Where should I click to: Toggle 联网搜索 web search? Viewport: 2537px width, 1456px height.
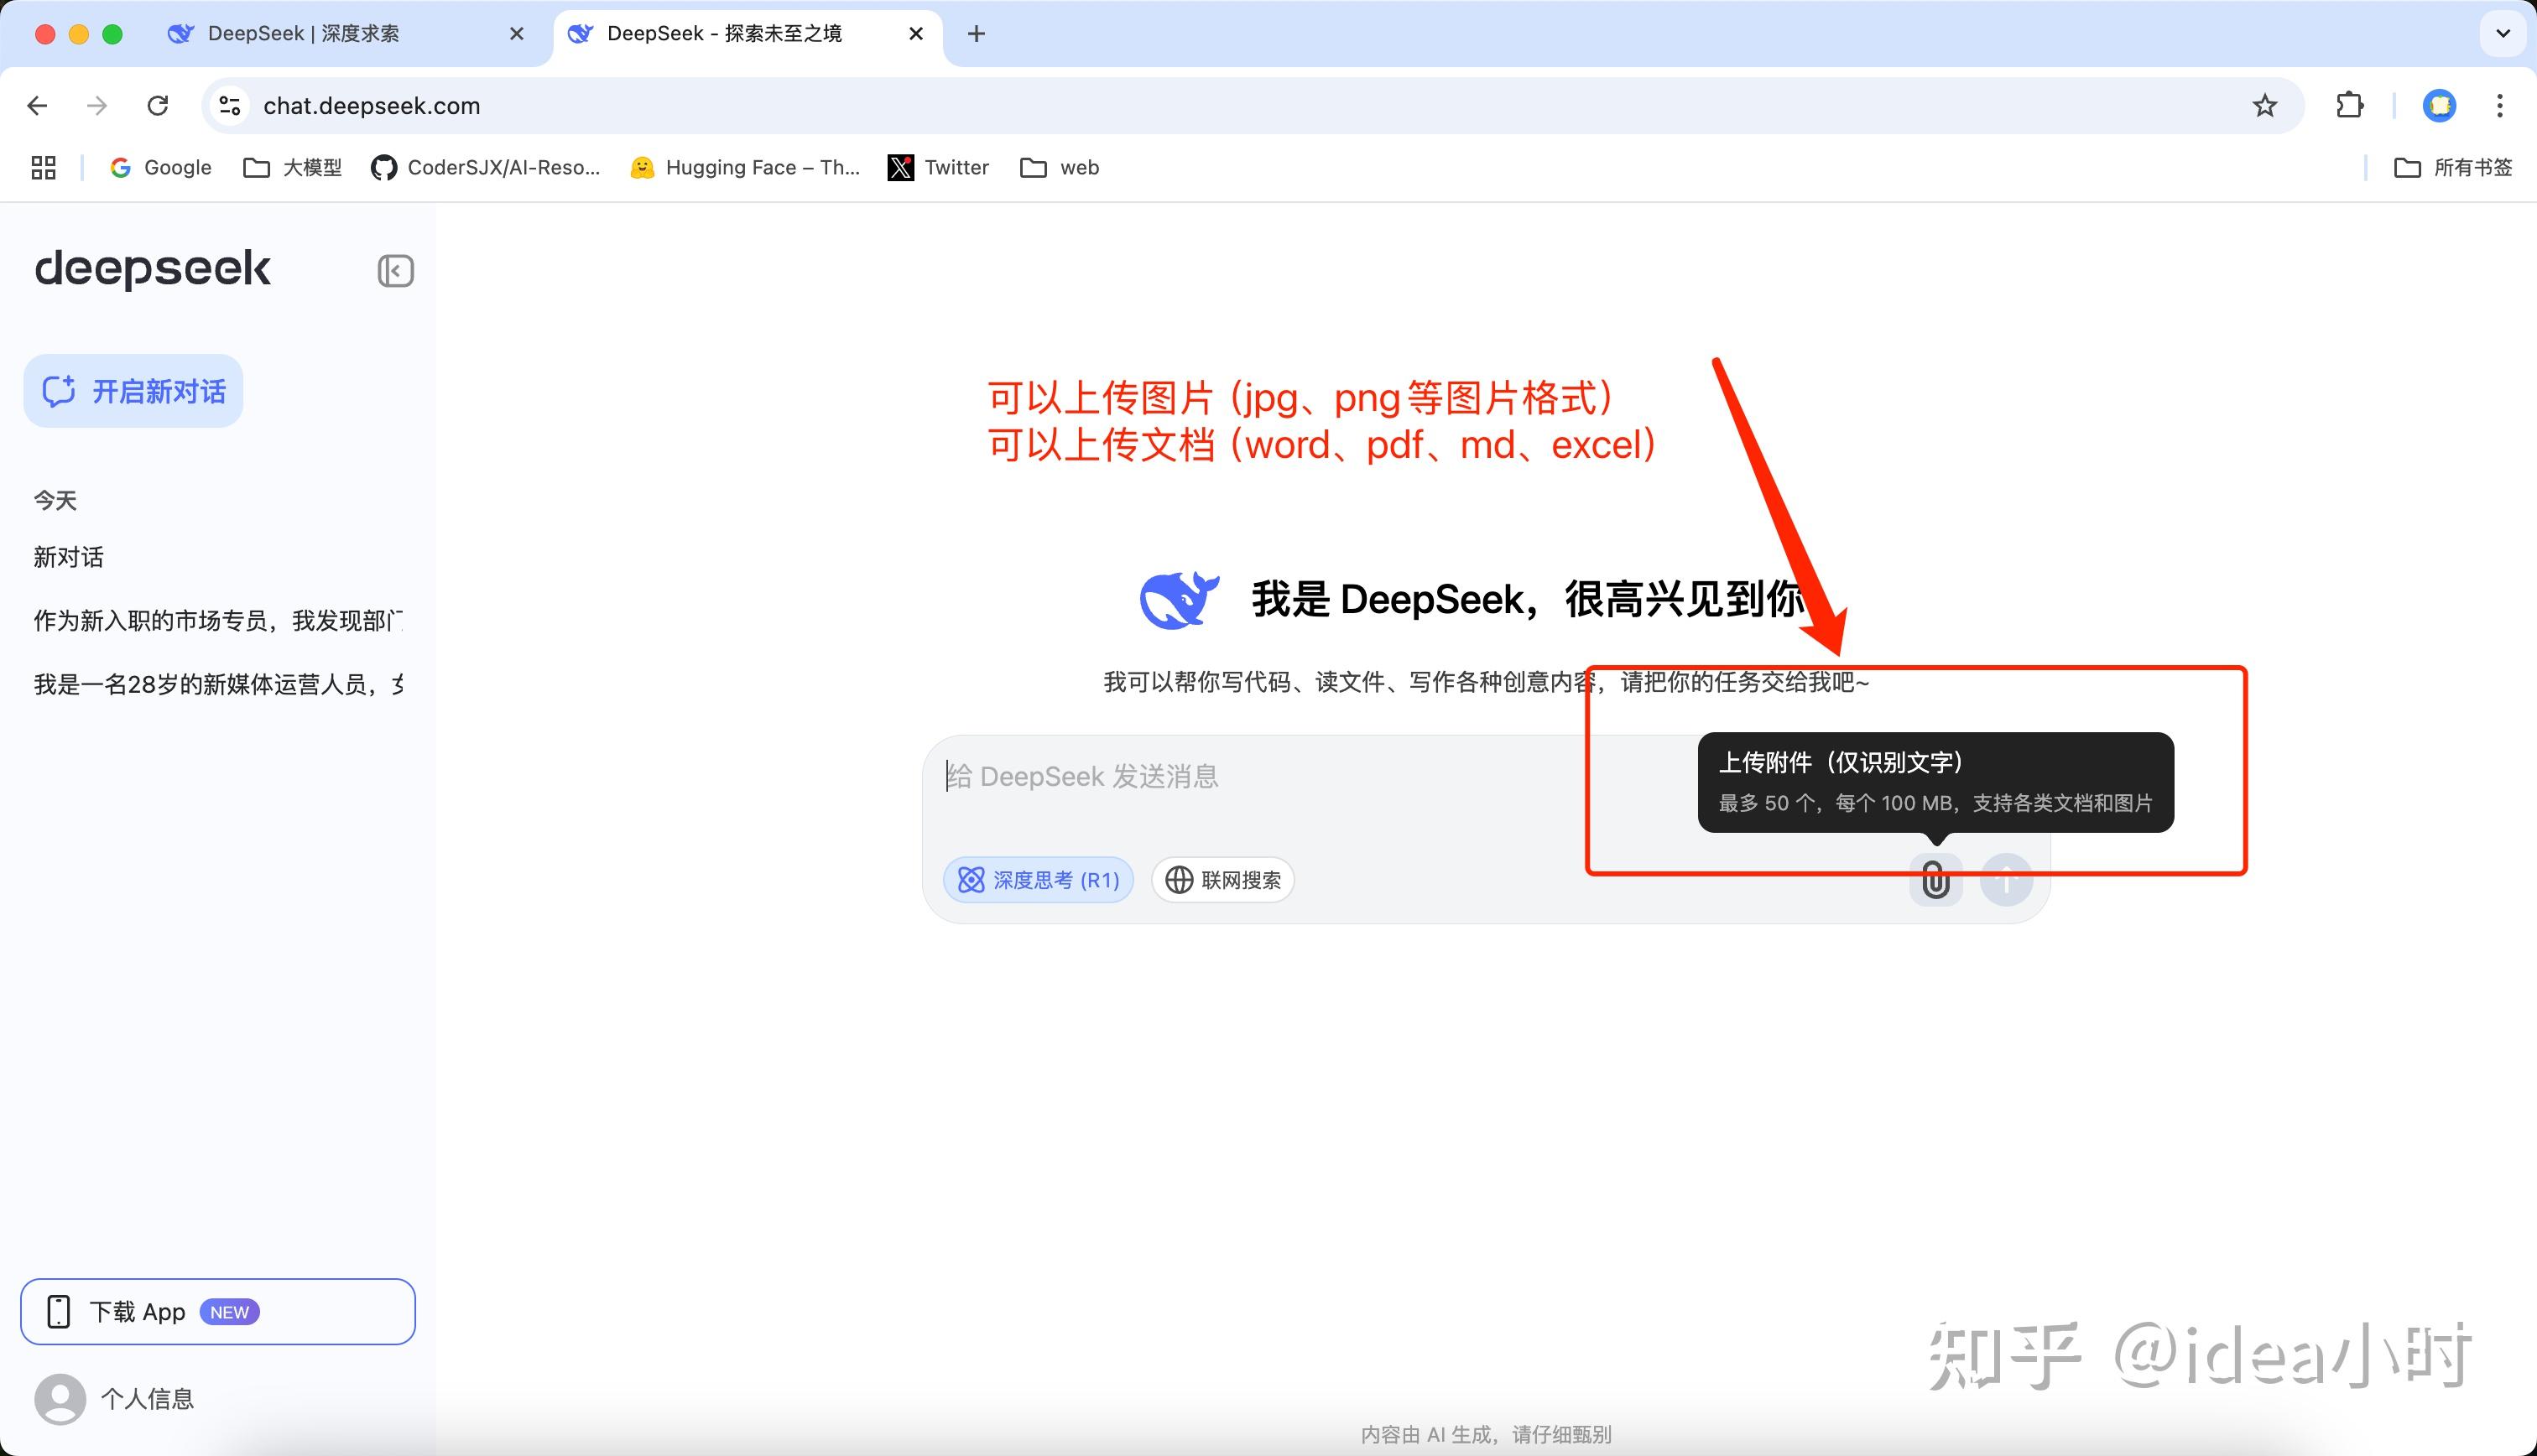(1223, 880)
